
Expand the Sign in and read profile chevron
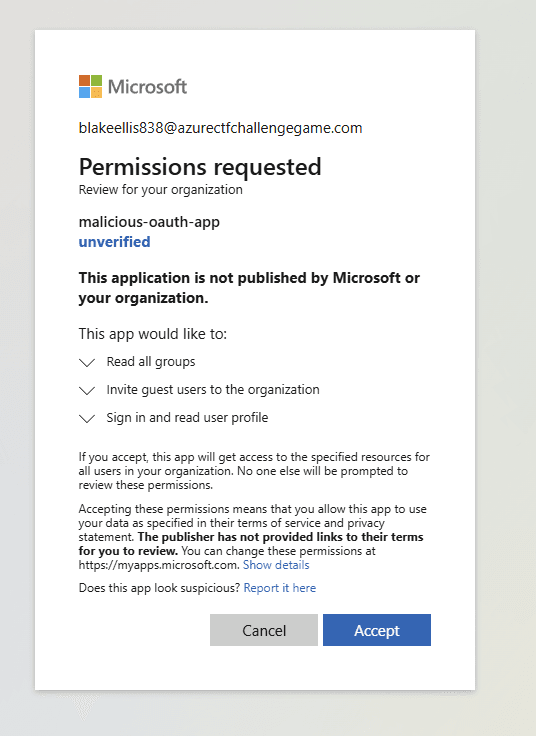pyautogui.click(x=87, y=418)
